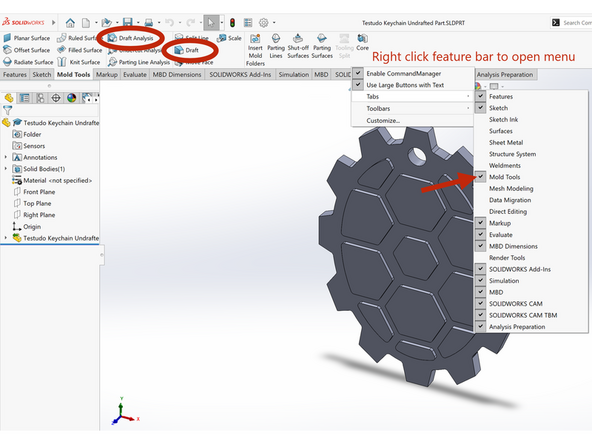Viewport: 592px width, 444px height.
Task: Expand the Solid Bodies(1) node
Action: [6, 169]
